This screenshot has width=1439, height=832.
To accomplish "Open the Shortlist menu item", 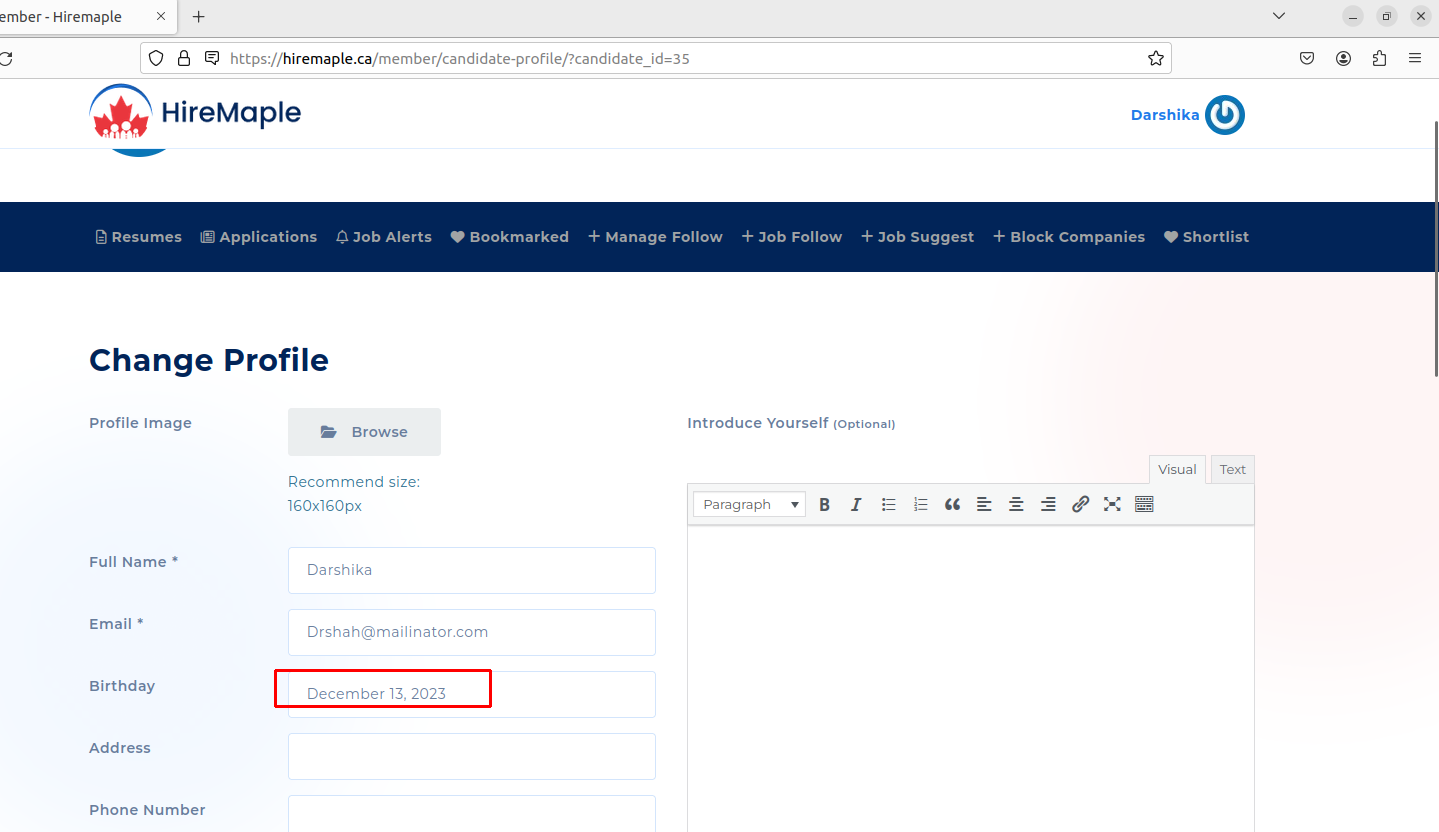I will pos(1207,237).
